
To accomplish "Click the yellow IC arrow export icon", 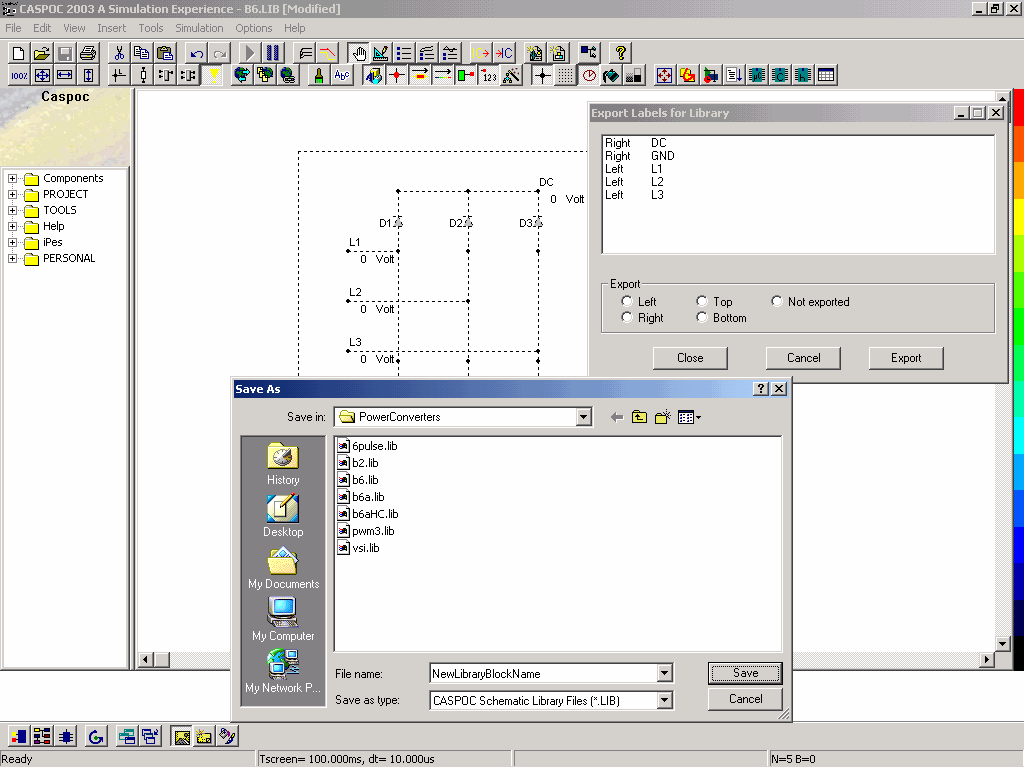I will click(480, 53).
